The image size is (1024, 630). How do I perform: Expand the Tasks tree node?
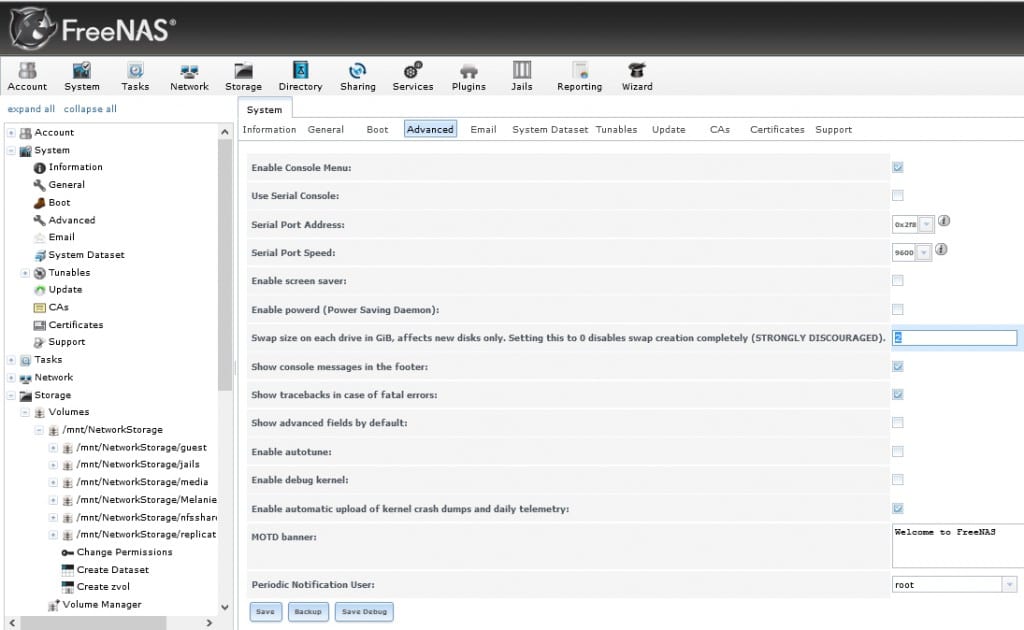11,360
